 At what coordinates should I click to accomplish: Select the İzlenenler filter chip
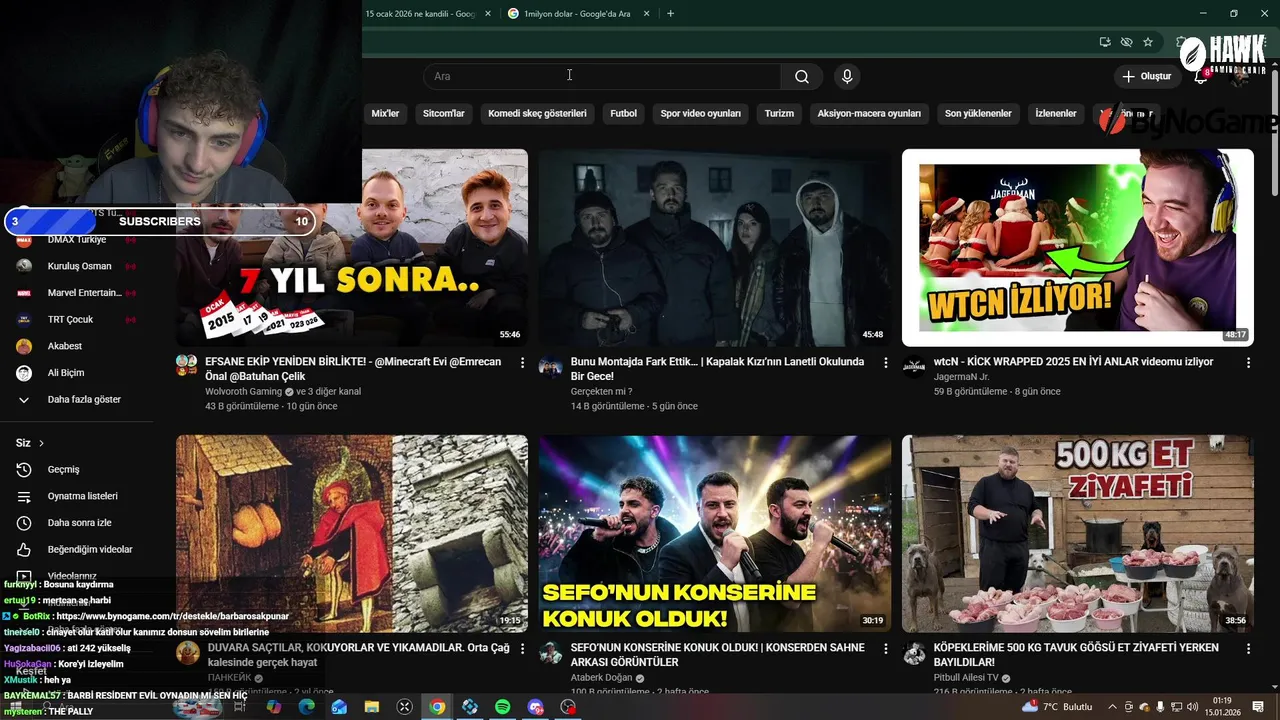(1055, 113)
